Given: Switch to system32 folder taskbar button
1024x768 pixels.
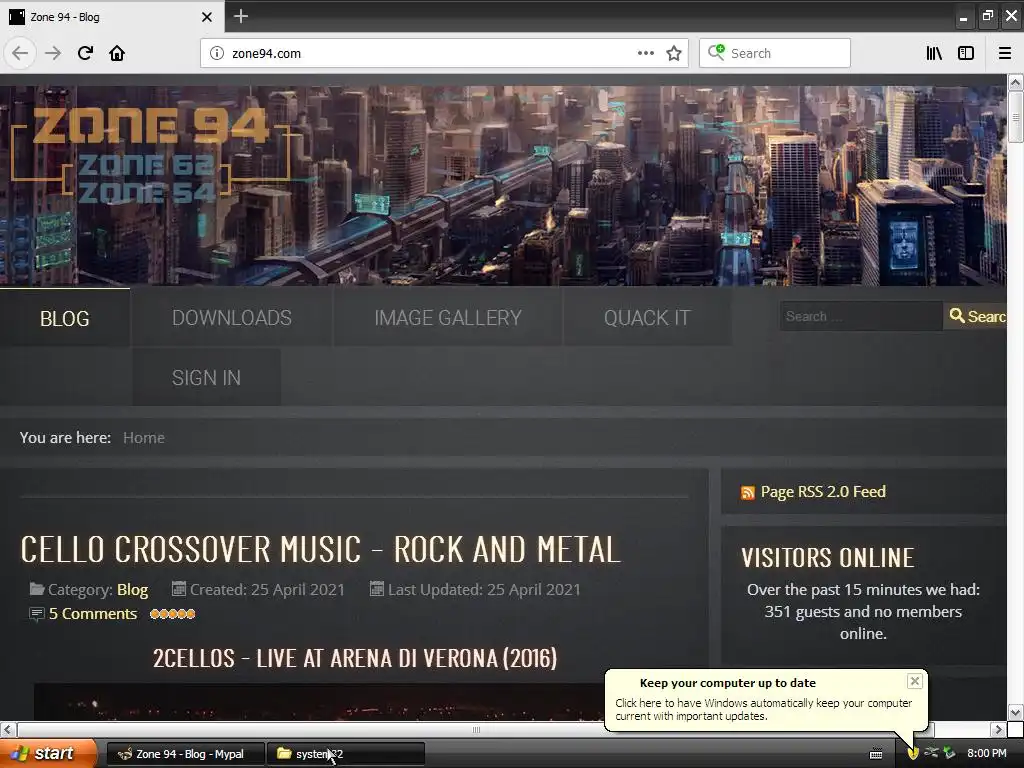Looking at the screenshot, I should [347, 754].
